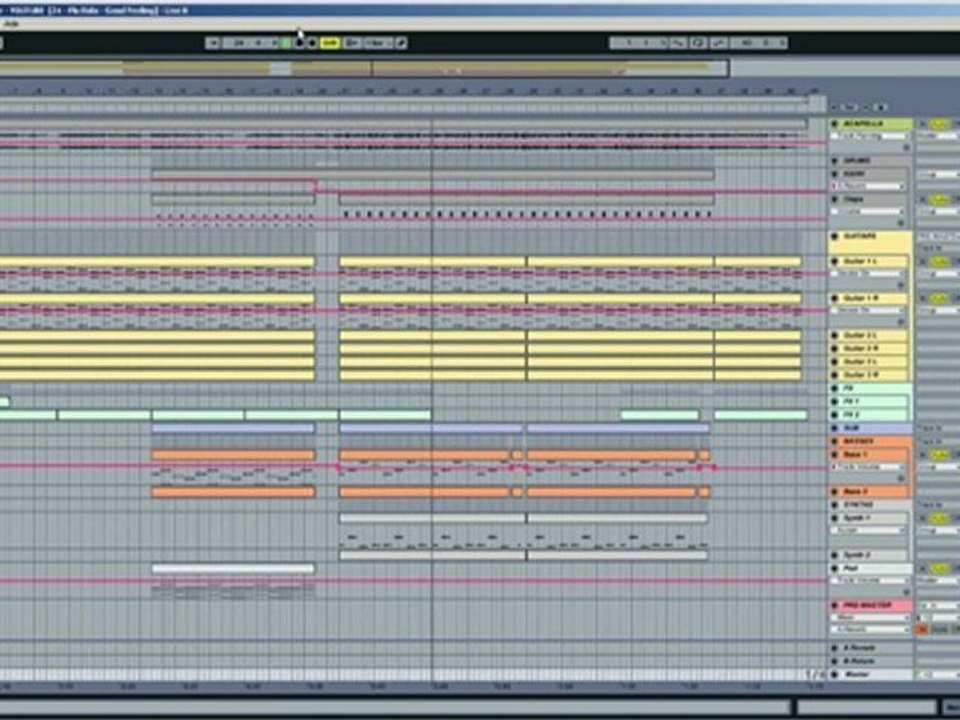
Task: Fold the ACAPELLA track
Action: [x=834, y=124]
